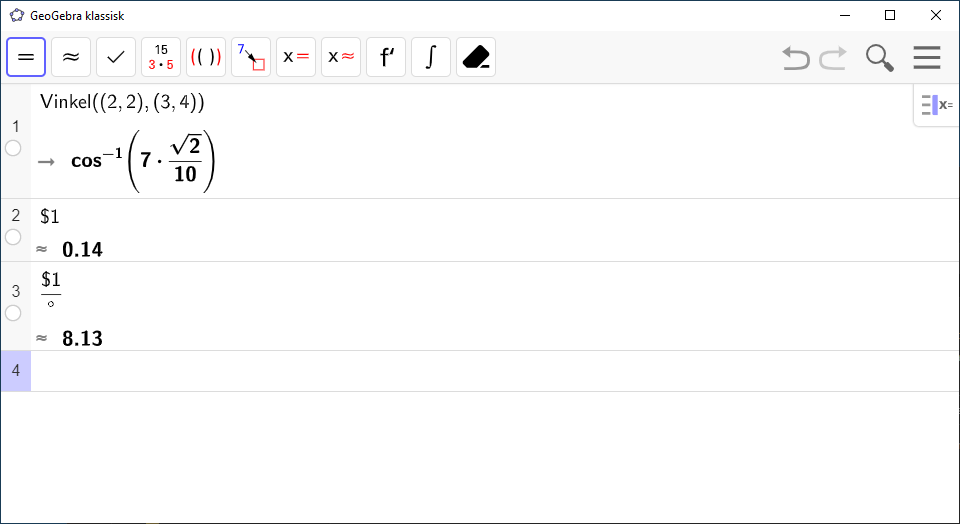Open the views style bar panel toggle
Image resolution: width=960 pixels, height=524 pixels.
pyautogui.click(x=936, y=104)
